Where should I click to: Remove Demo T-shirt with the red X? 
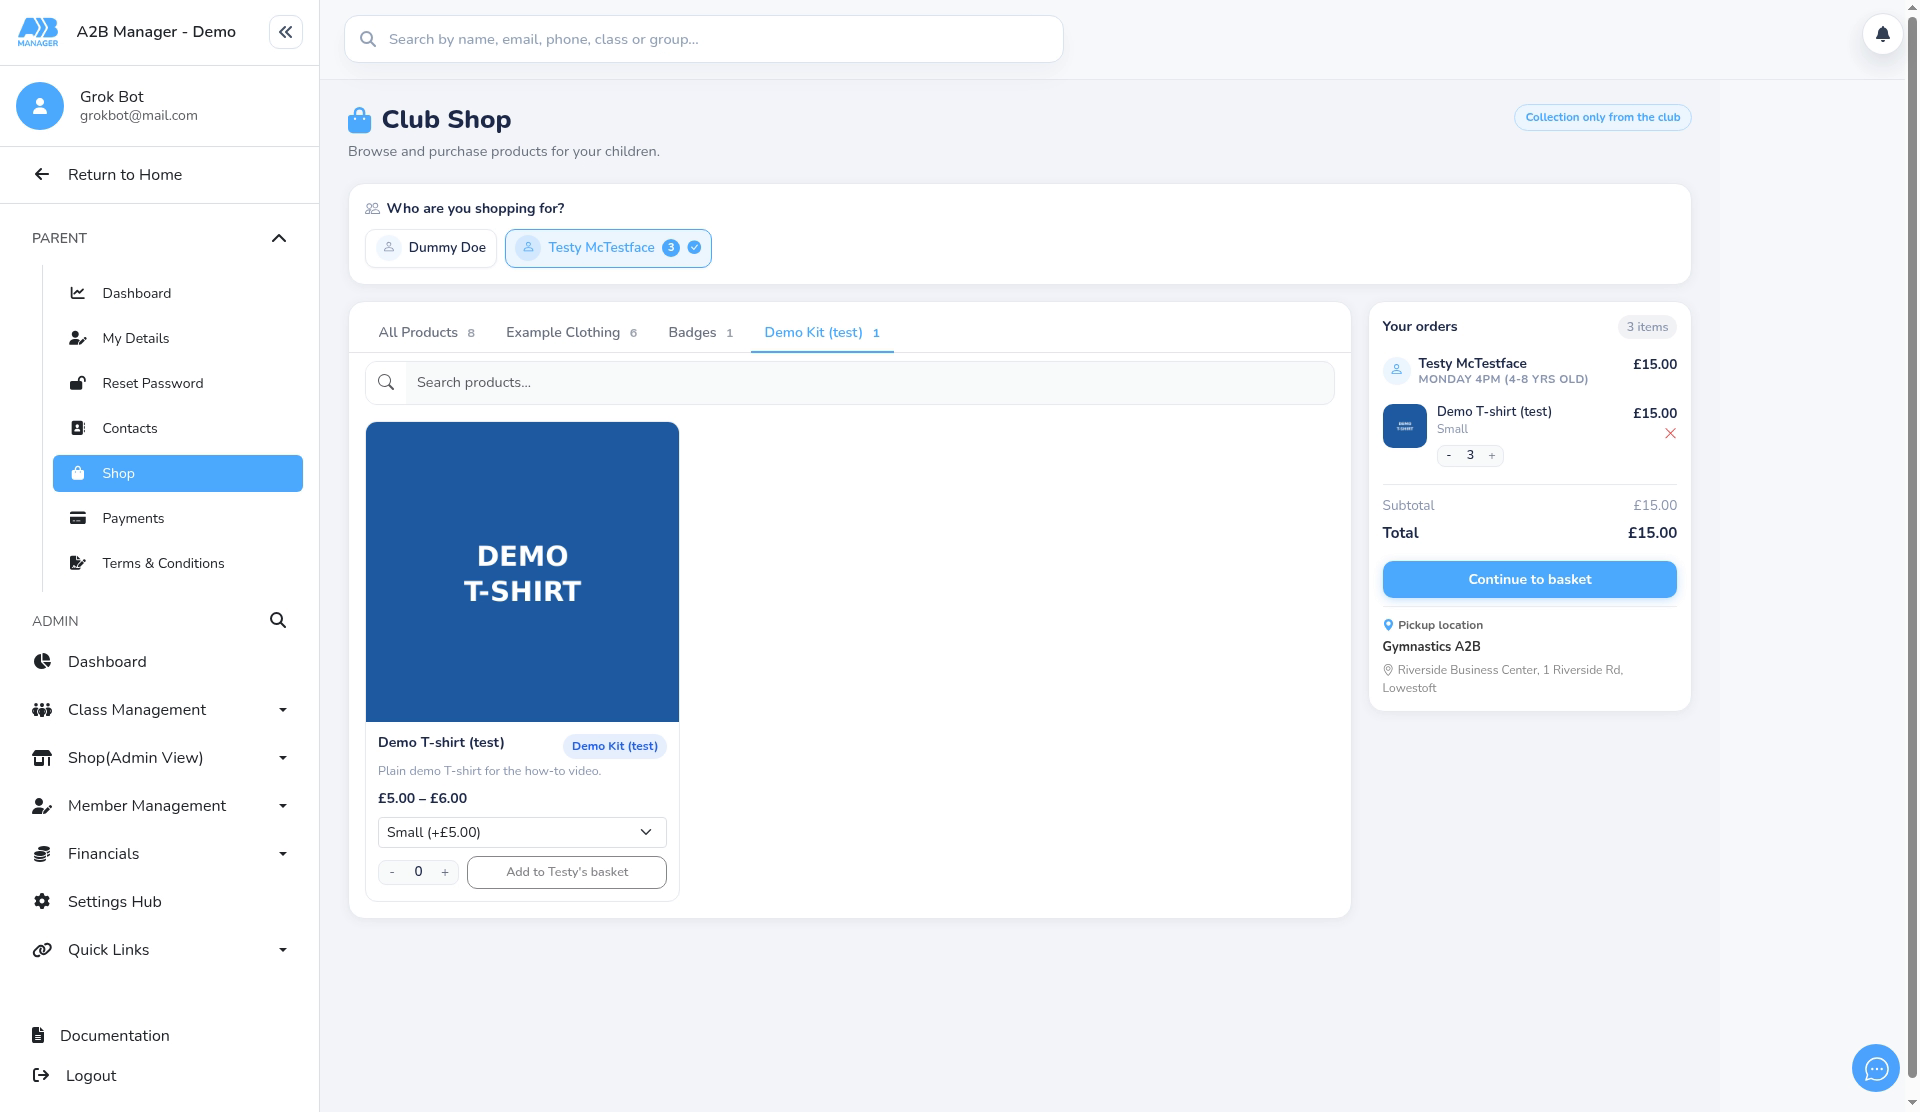[1670, 434]
